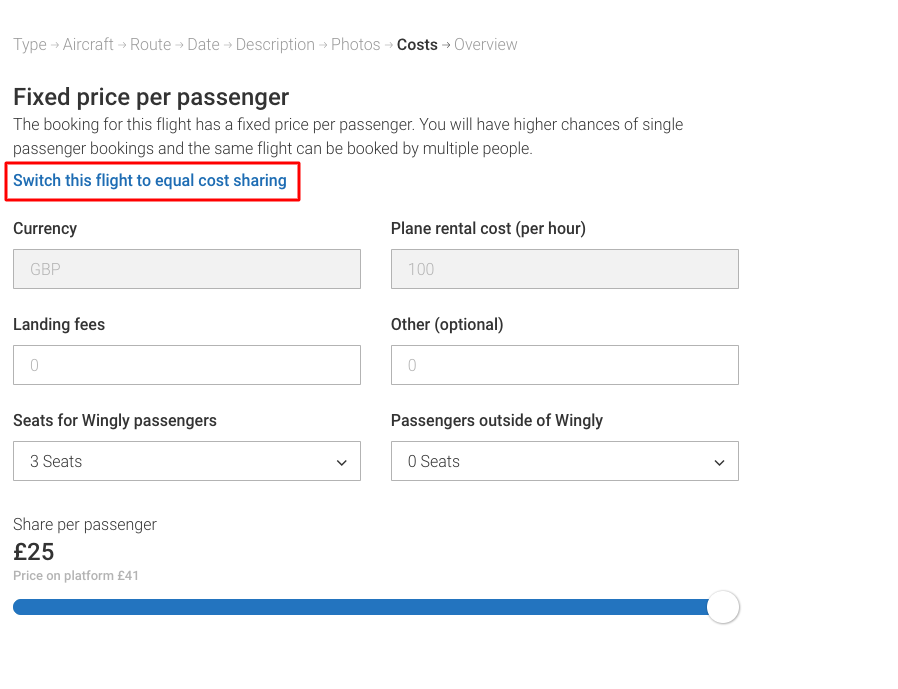Focus the Other (optional) cost input
Viewport: 898px width, 689px height.
565,365
